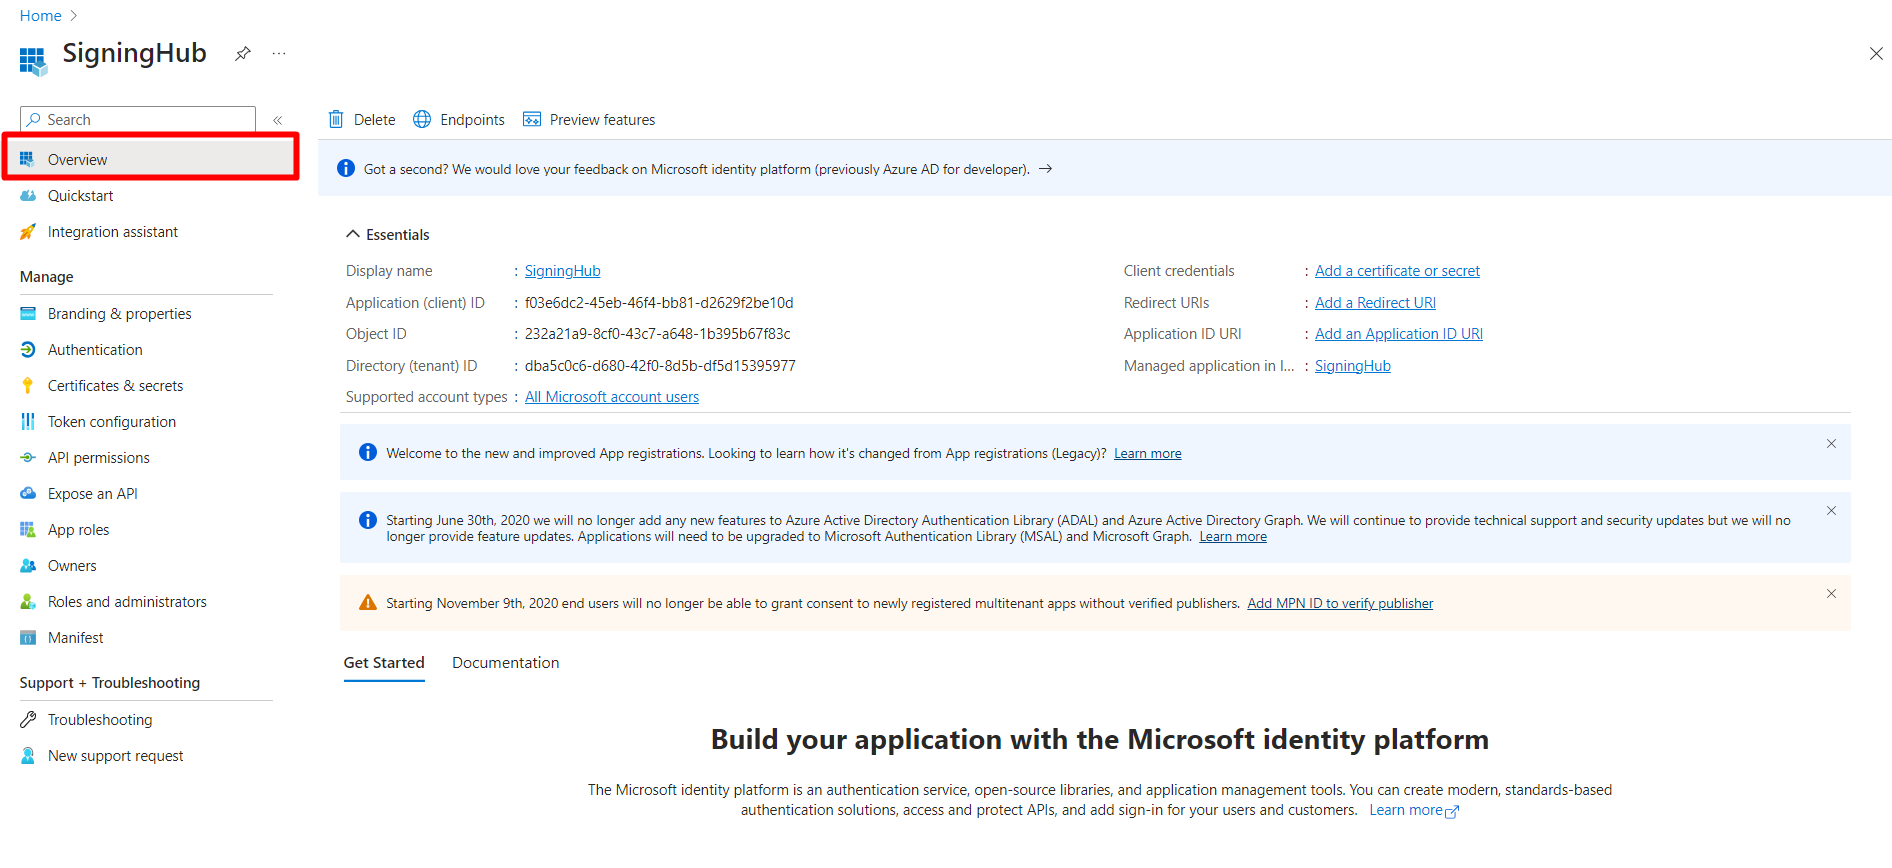Click the Roles and administrators icon
The width and height of the screenshot is (1892, 868).
click(28, 602)
